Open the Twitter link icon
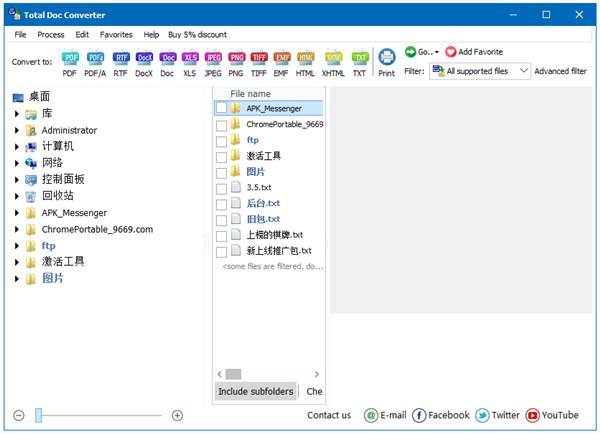The height and width of the screenshot is (434, 600). pos(482,415)
